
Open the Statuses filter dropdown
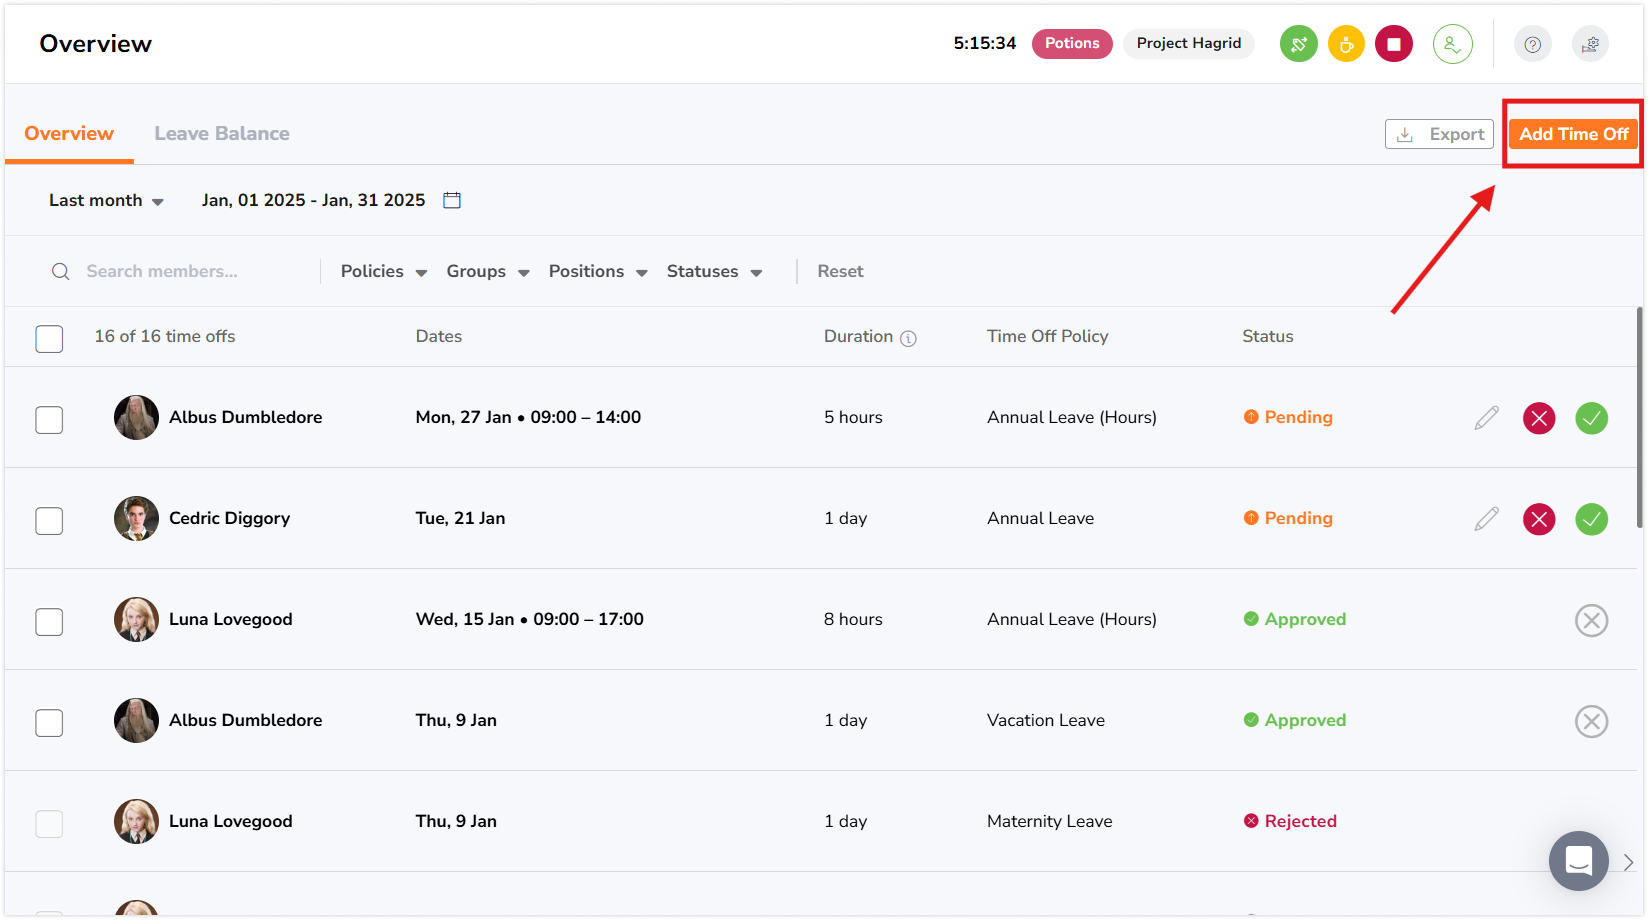pyautogui.click(x=714, y=272)
